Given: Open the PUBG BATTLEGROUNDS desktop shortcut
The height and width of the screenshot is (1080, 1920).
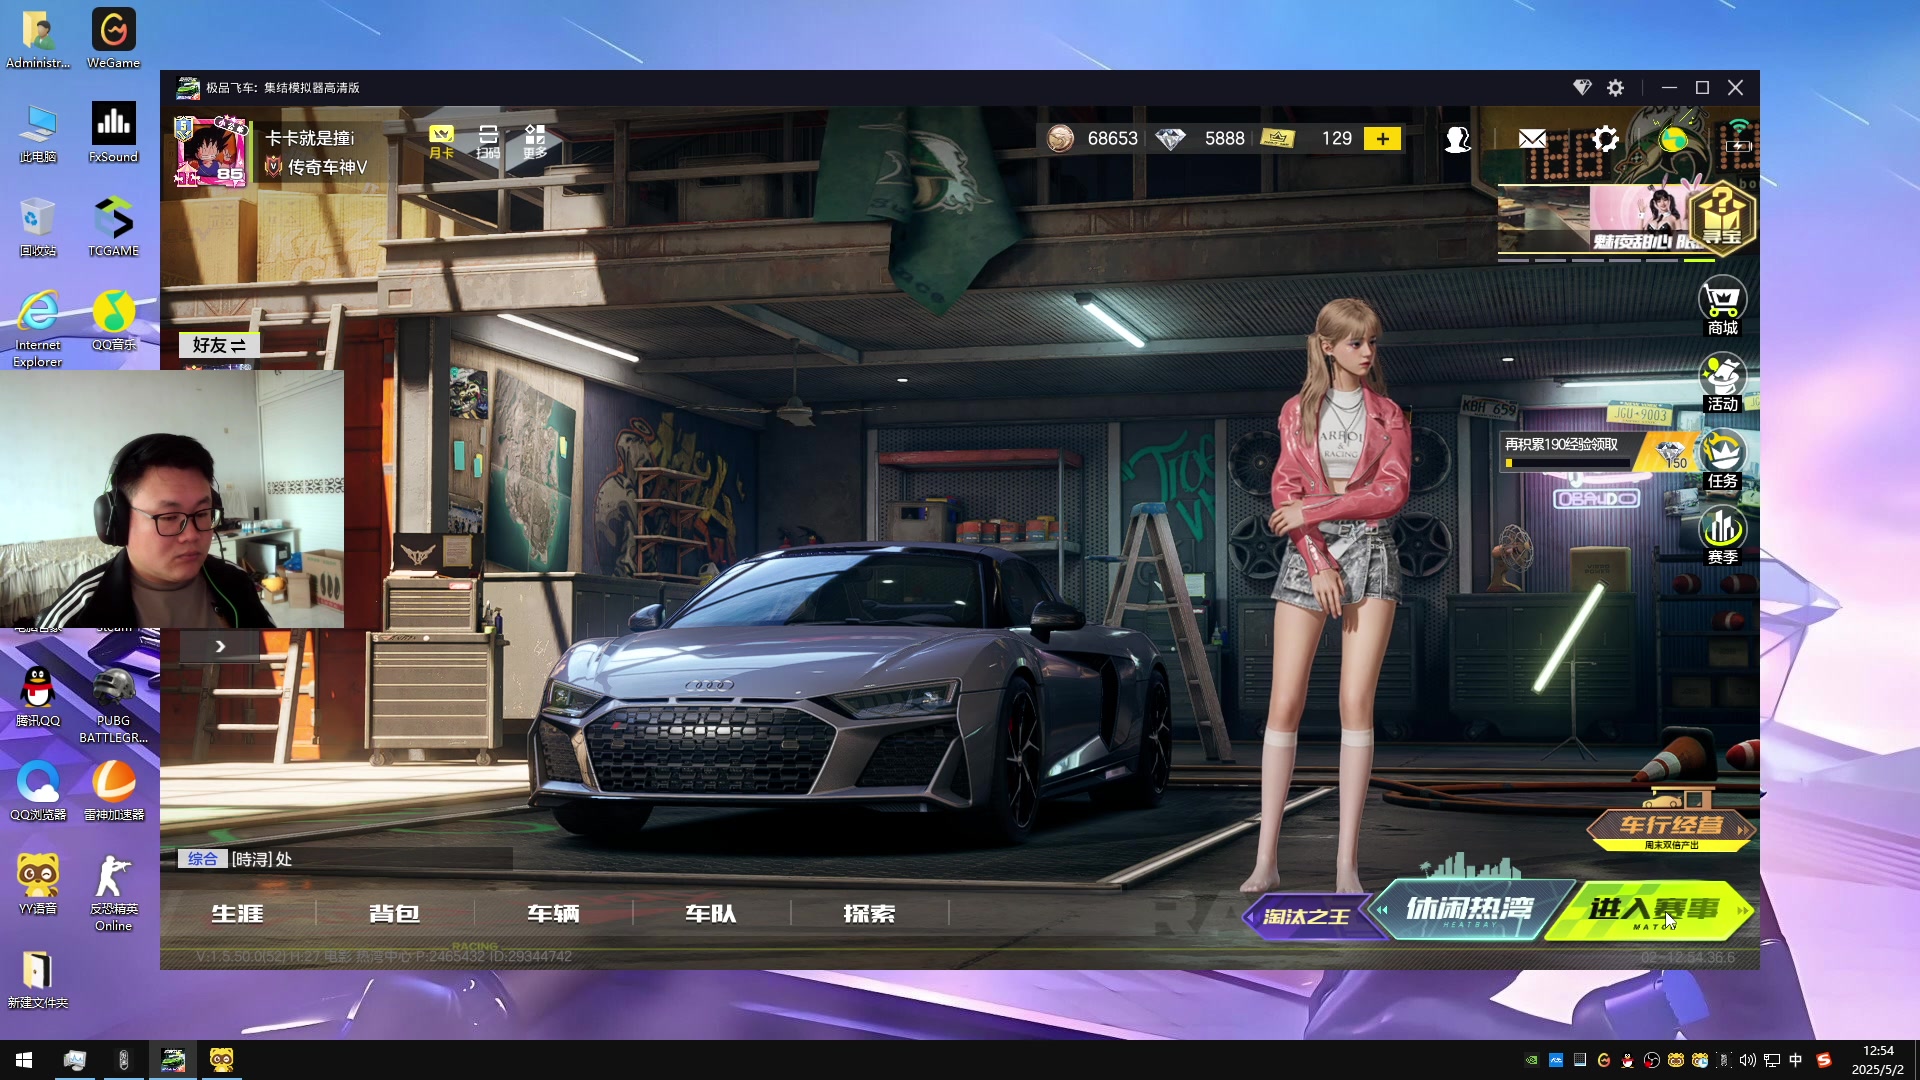Looking at the screenshot, I should click(113, 705).
